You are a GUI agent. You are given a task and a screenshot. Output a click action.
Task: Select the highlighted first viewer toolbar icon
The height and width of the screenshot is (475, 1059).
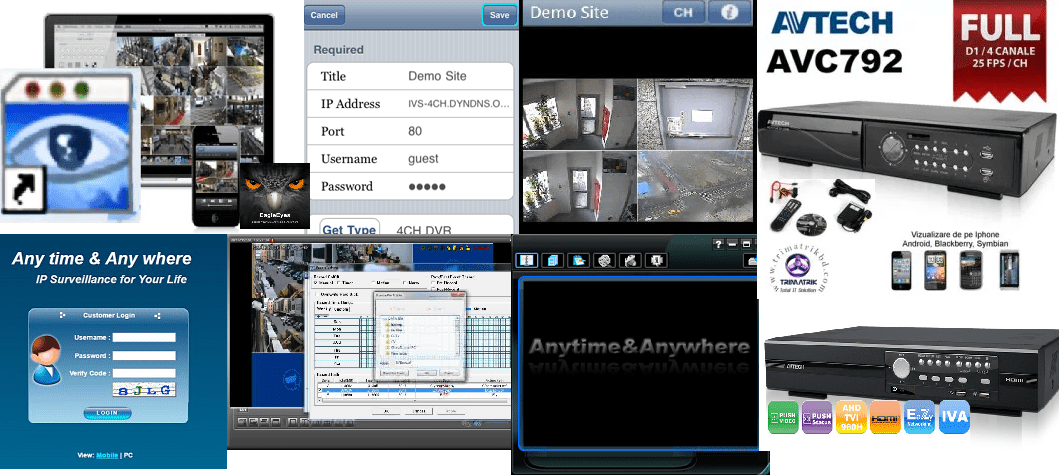(527, 260)
